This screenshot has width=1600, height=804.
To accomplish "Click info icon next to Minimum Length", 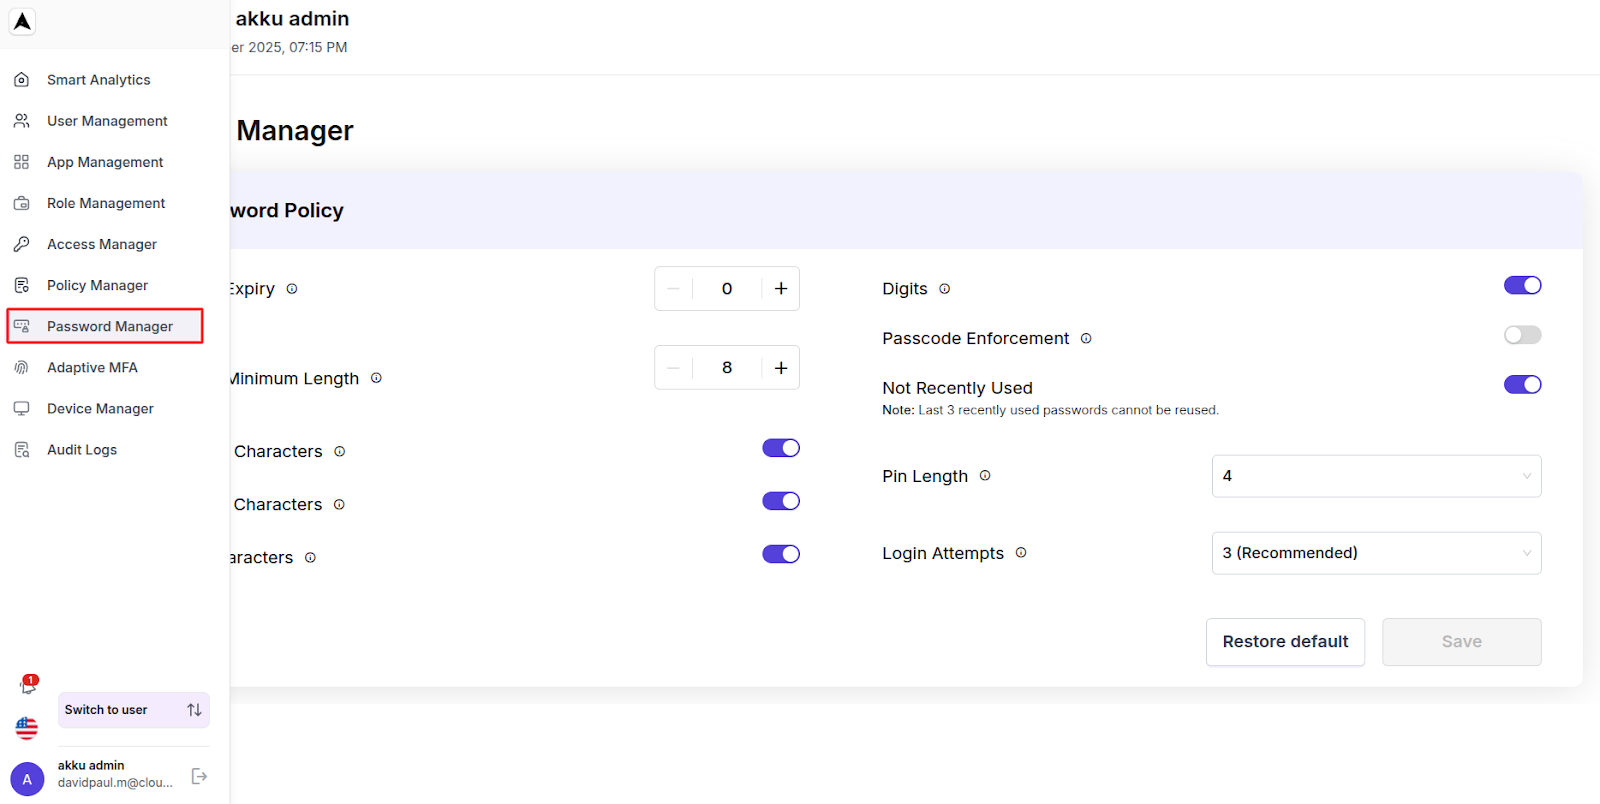I will click(376, 378).
